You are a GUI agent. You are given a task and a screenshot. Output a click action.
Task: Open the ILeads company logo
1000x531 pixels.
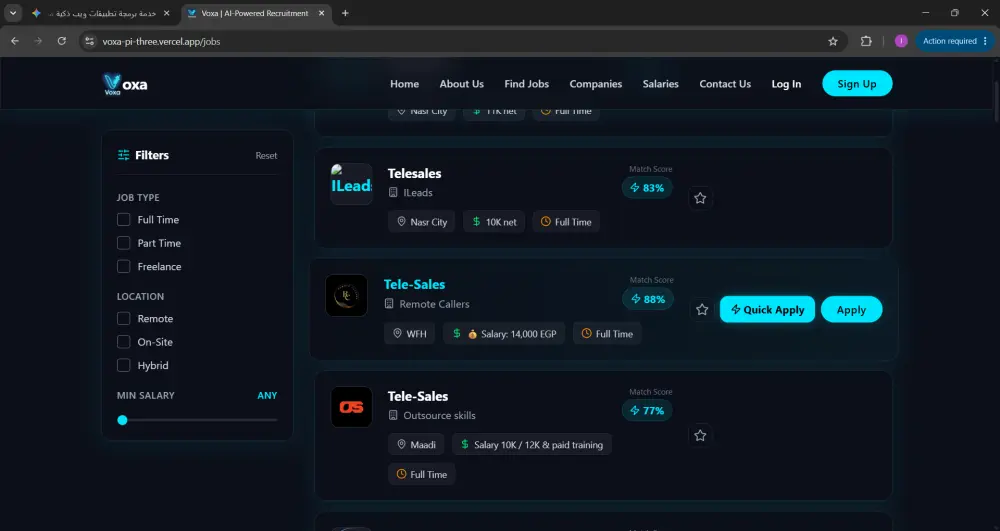351,184
